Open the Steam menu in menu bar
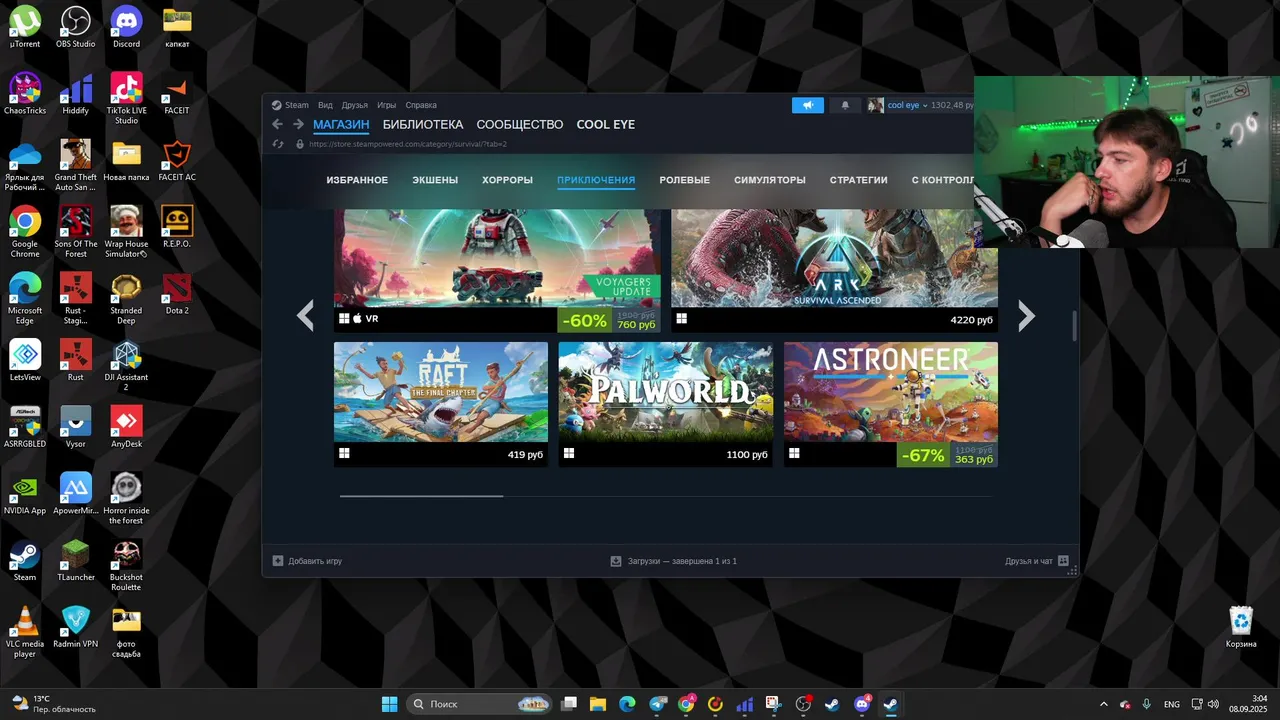This screenshot has height=720, width=1280. click(297, 105)
